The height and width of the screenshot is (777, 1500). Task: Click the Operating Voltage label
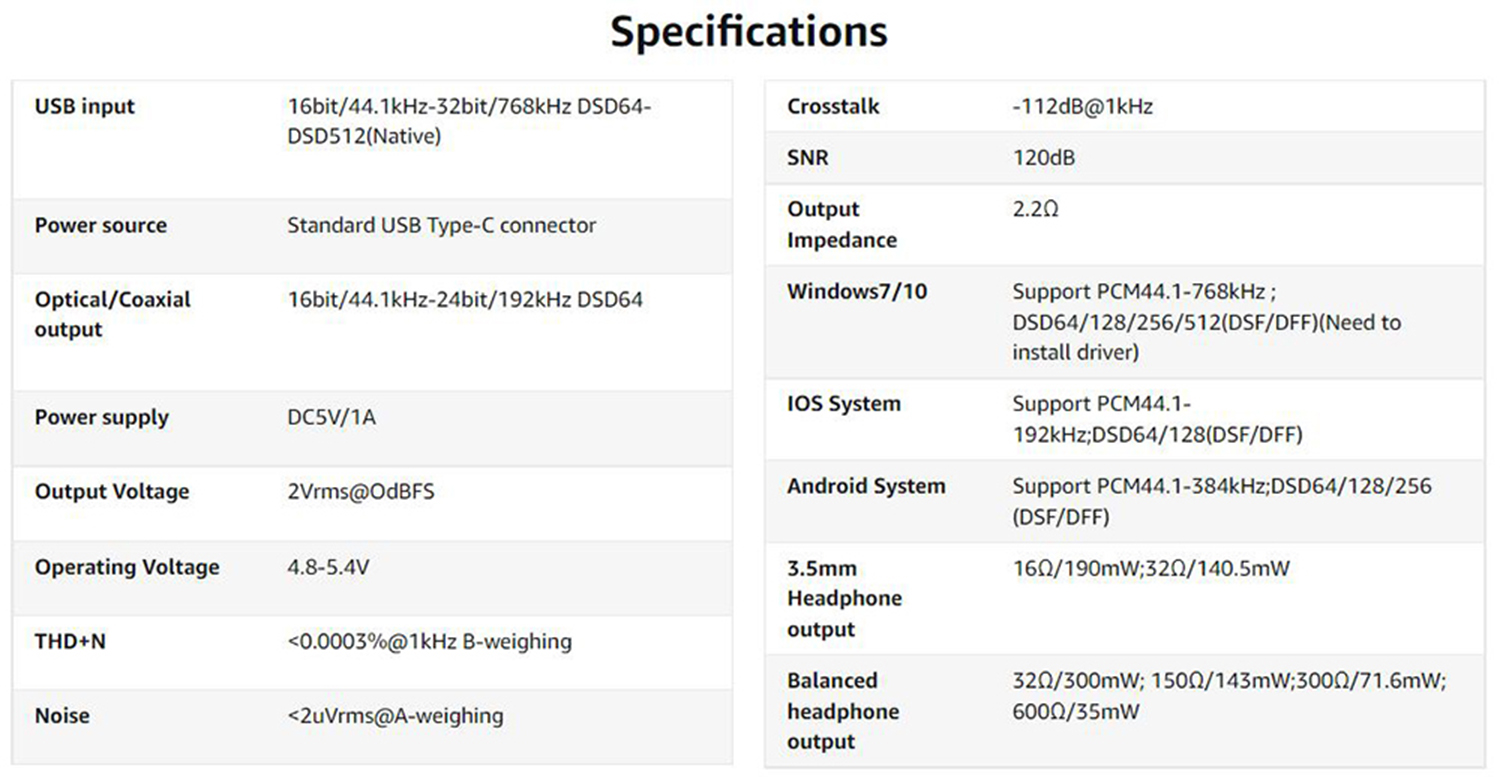[x=127, y=567]
